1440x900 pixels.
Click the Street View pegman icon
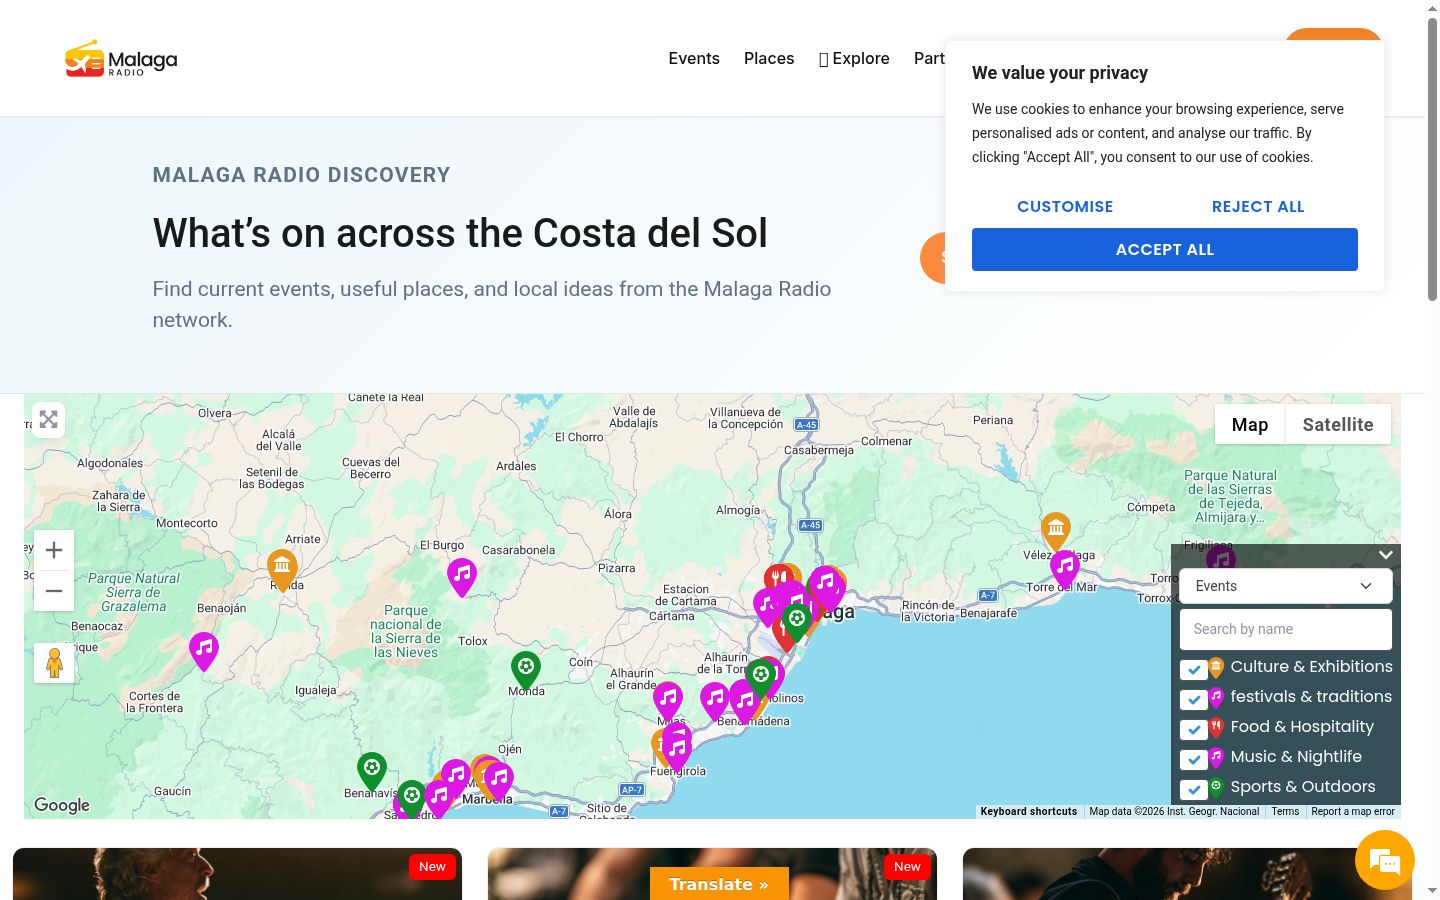point(54,663)
